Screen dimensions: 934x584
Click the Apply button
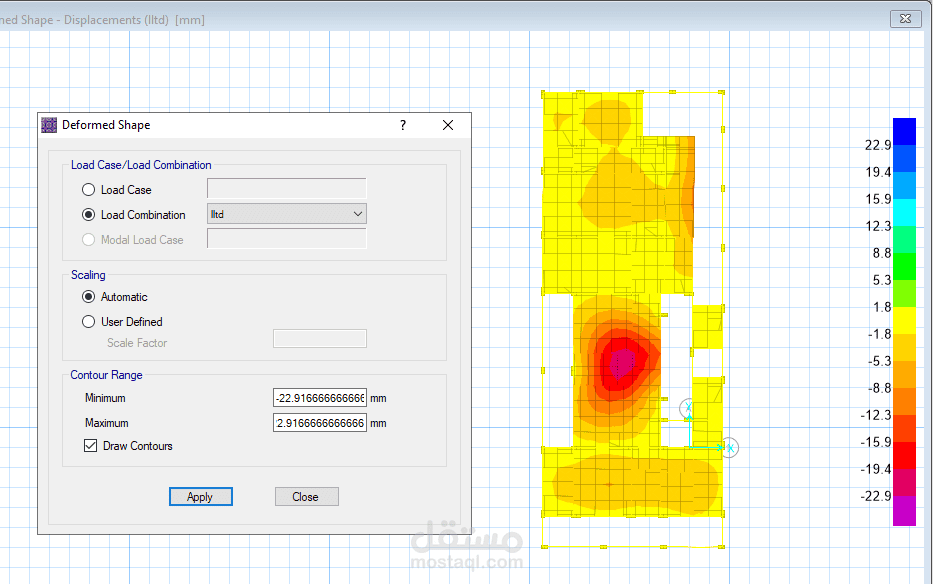click(x=201, y=496)
